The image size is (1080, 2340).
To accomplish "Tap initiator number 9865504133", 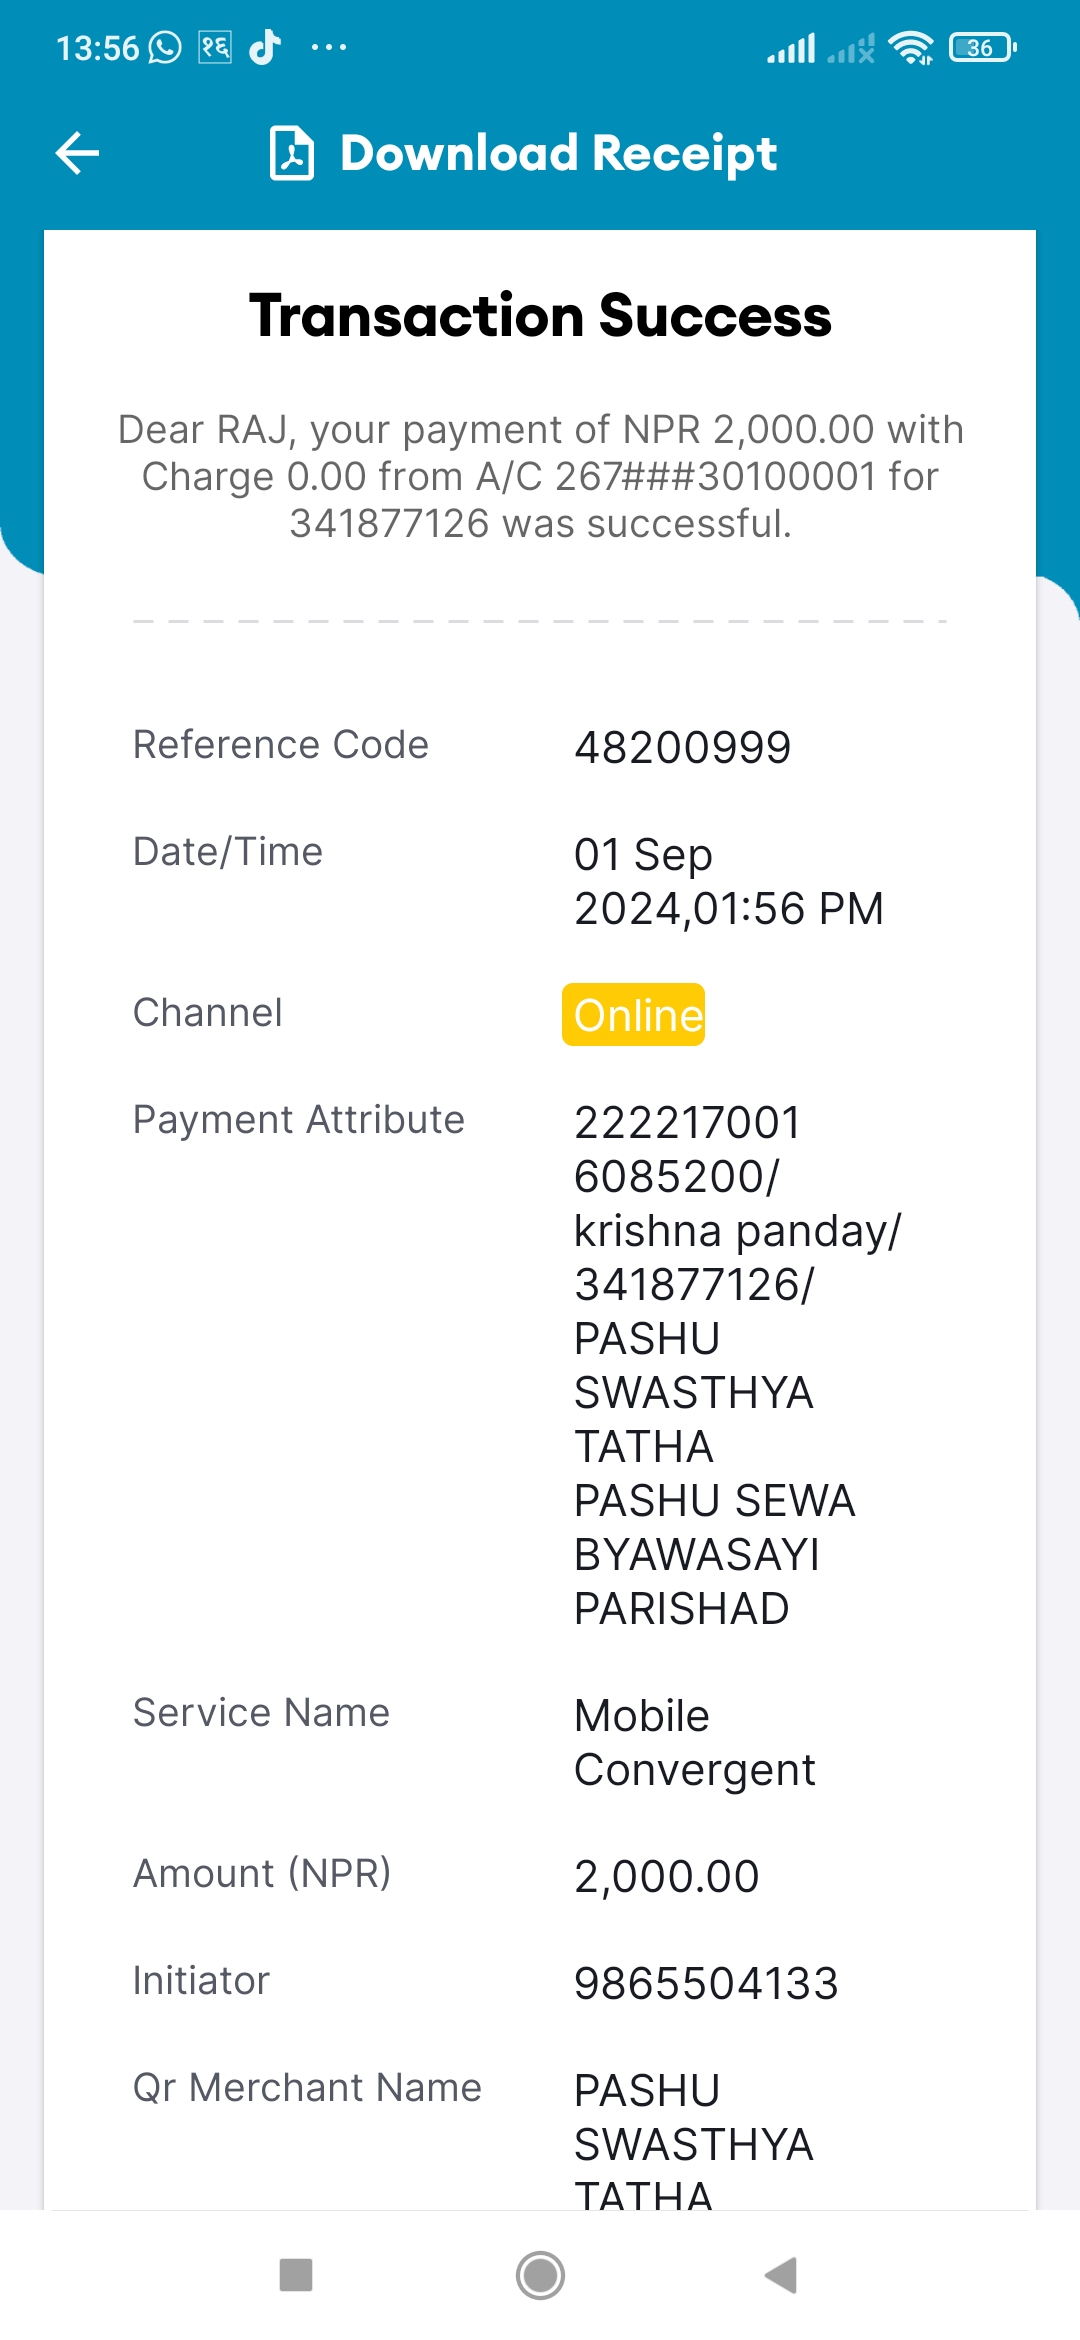I will [x=706, y=1983].
